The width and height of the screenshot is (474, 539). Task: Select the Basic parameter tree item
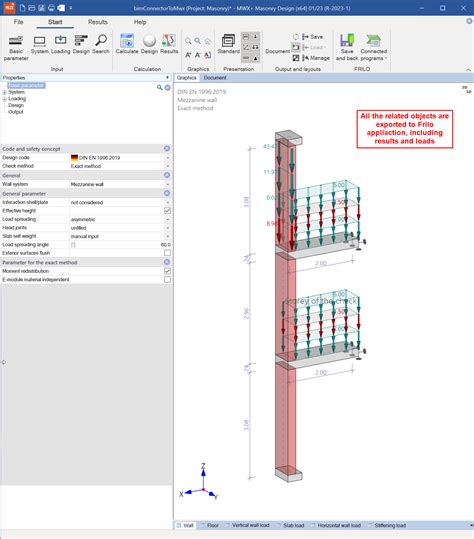tap(26, 85)
